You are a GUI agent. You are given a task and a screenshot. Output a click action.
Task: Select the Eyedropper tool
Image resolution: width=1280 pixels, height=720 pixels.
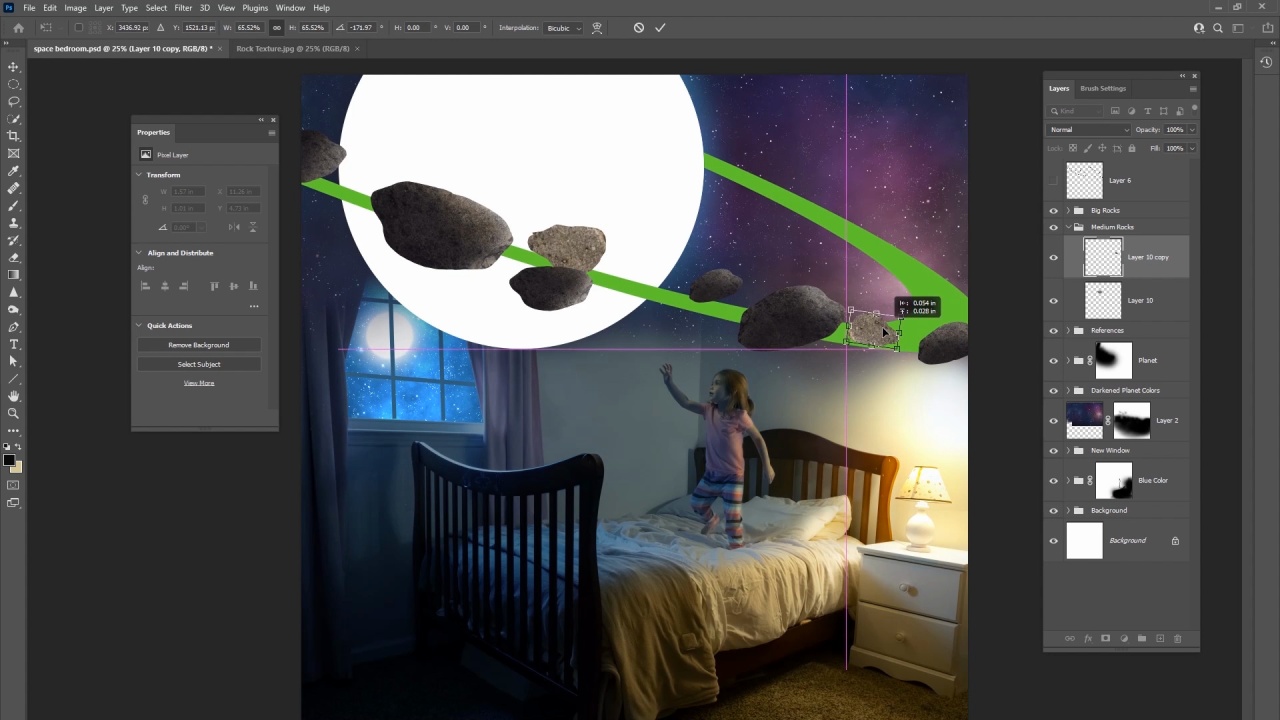(x=14, y=171)
